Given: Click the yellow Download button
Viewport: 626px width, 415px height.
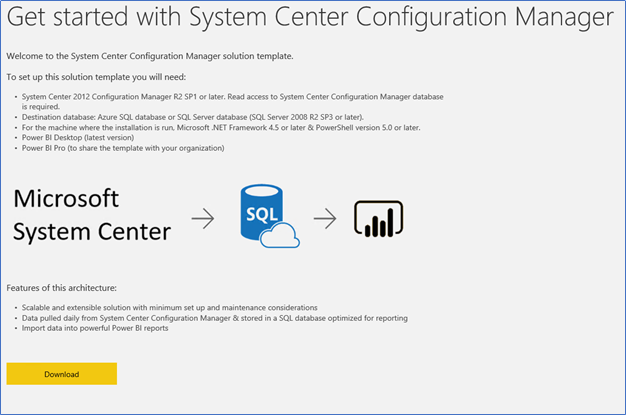Looking at the screenshot, I should click(61, 374).
